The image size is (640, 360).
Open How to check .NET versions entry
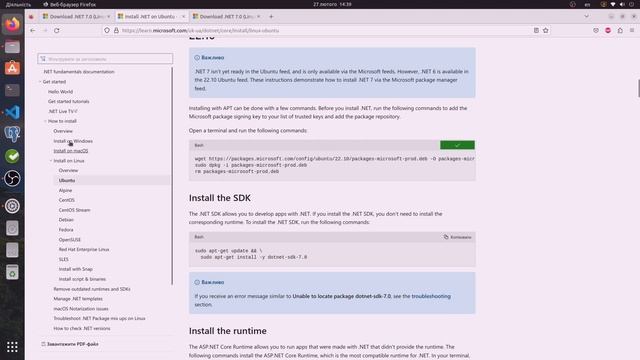click(82, 329)
